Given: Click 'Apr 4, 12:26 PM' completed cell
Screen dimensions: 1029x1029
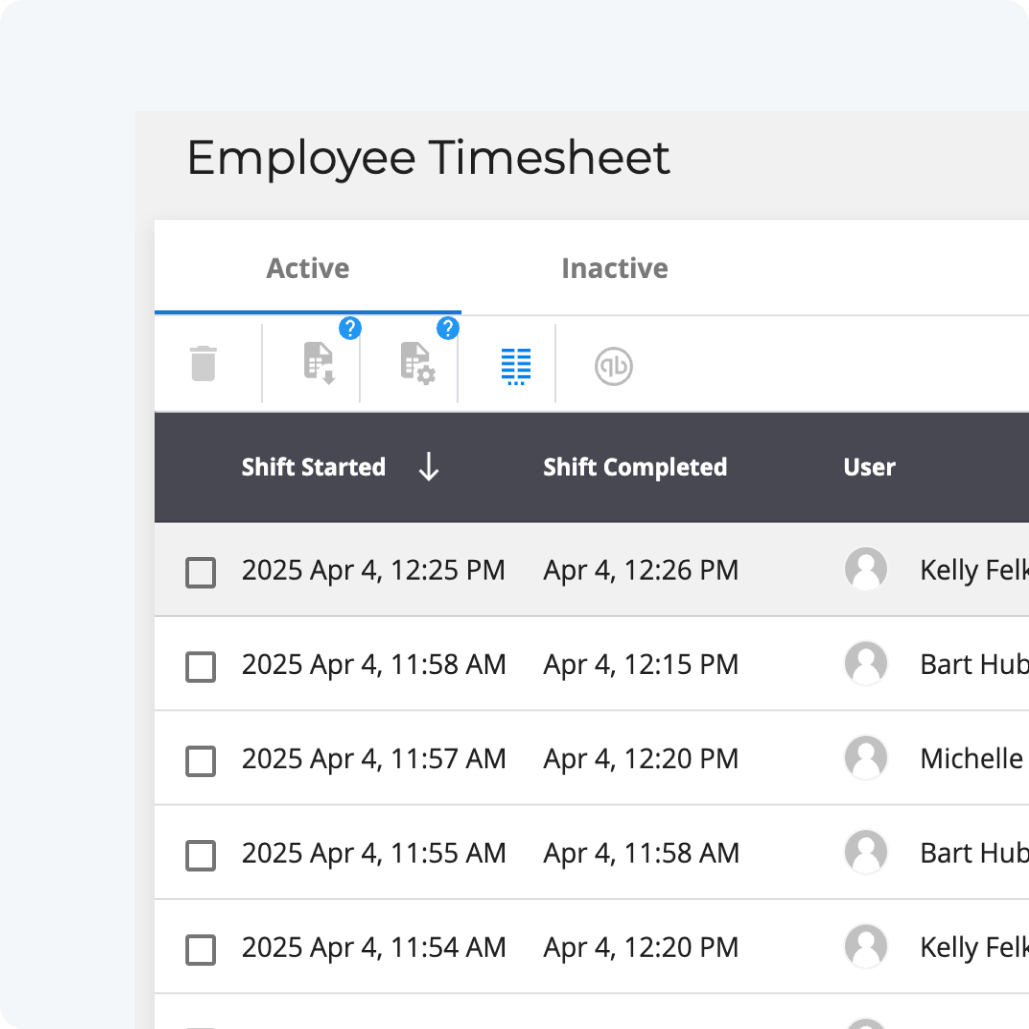Looking at the screenshot, I should [x=640, y=570].
